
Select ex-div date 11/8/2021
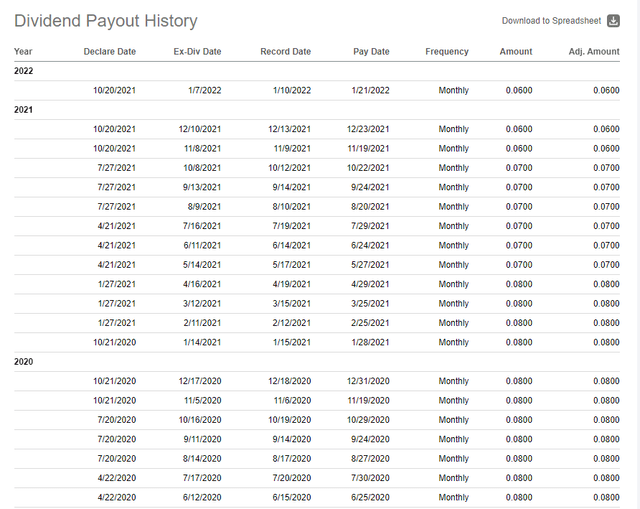point(202,149)
